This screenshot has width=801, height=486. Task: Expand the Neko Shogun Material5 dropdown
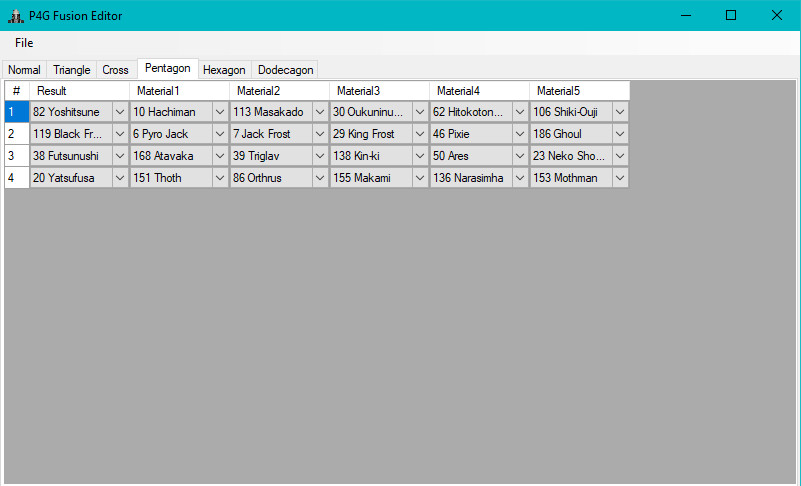pos(620,156)
